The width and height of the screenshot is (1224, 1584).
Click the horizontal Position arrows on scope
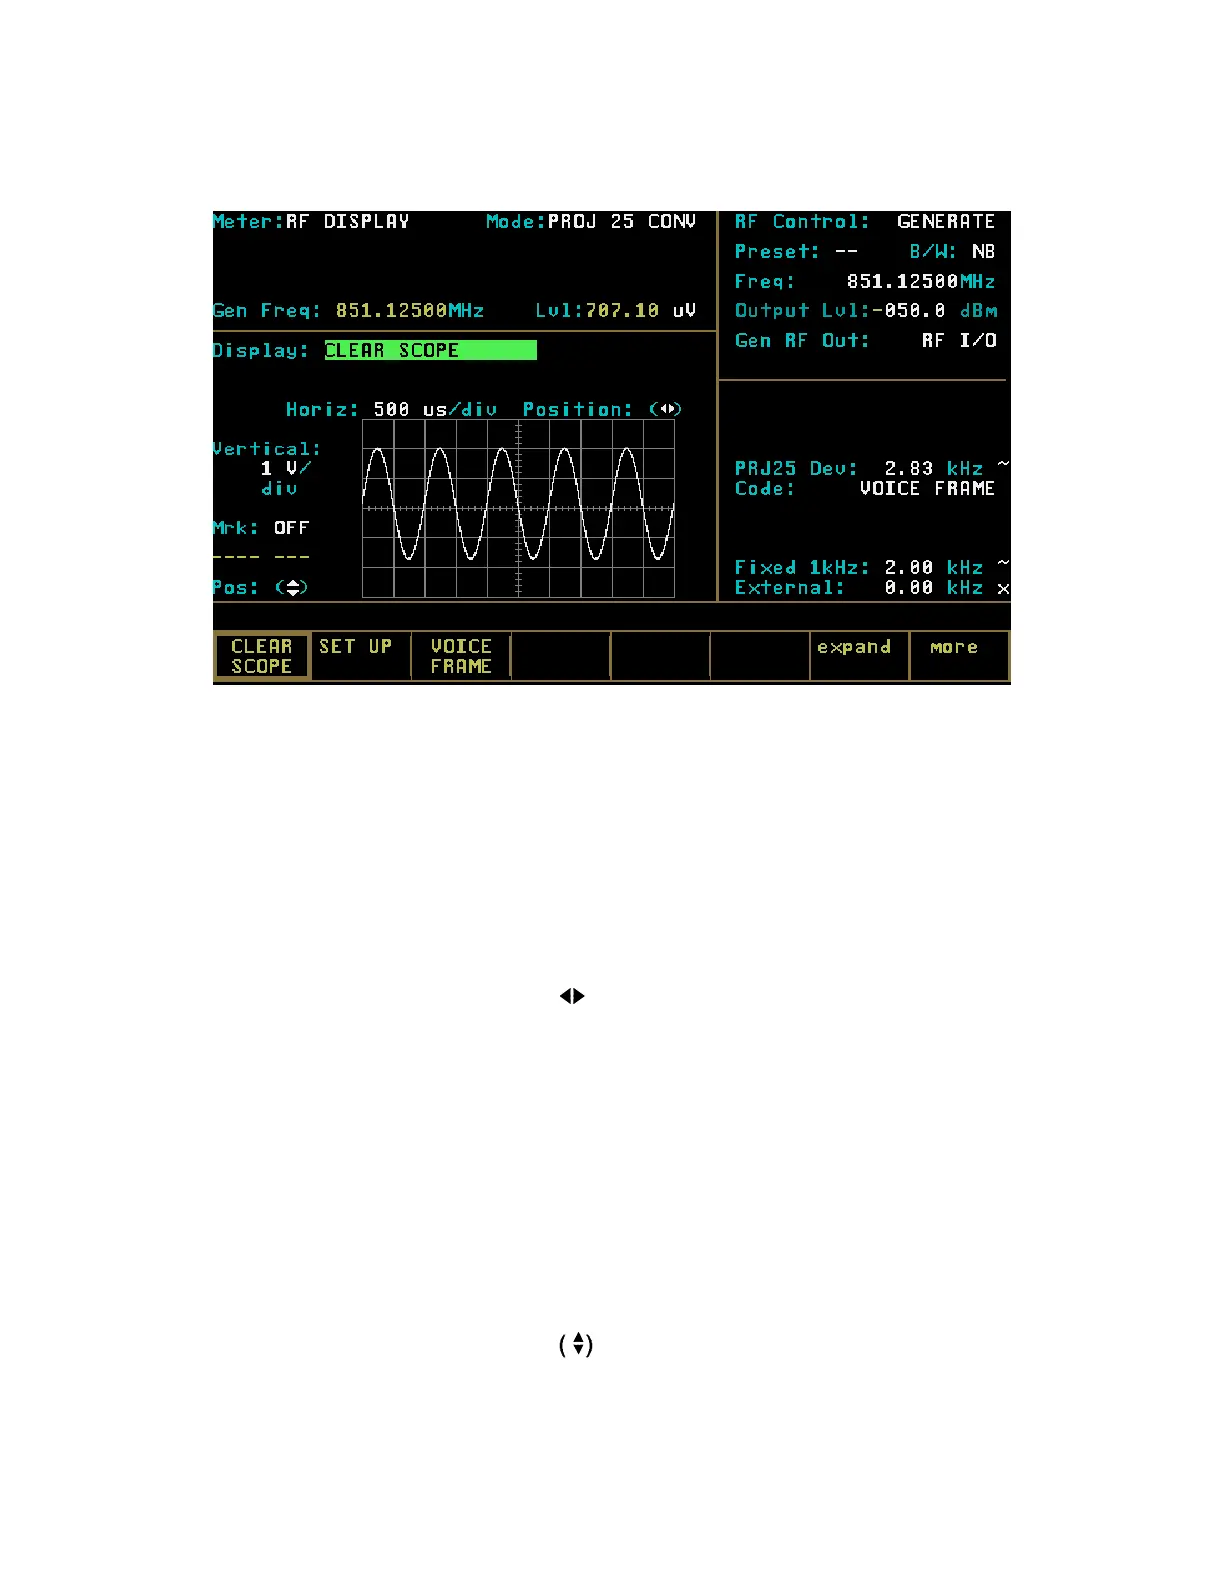click(x=666, y=409)
